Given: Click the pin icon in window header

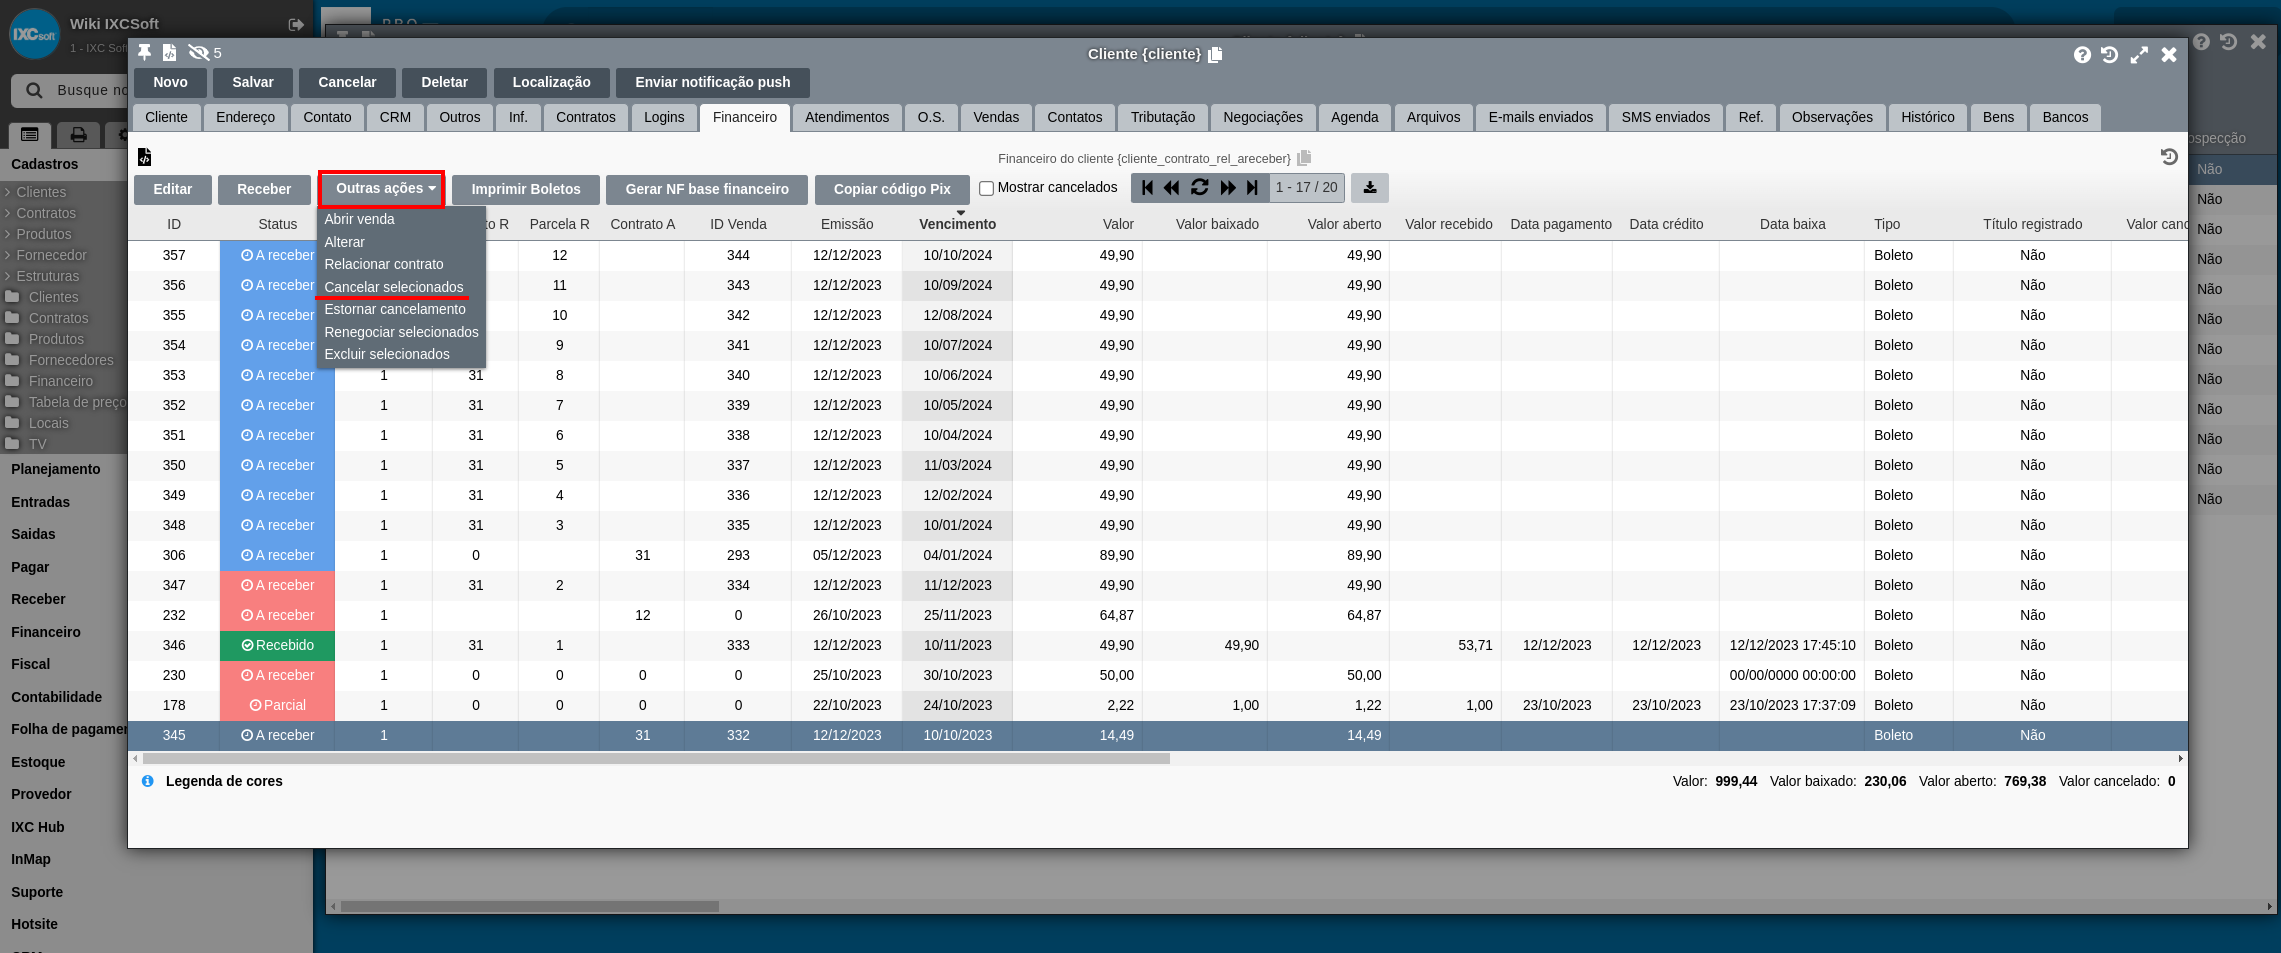Looking at the screenshot, I should (x=145, y=53).
